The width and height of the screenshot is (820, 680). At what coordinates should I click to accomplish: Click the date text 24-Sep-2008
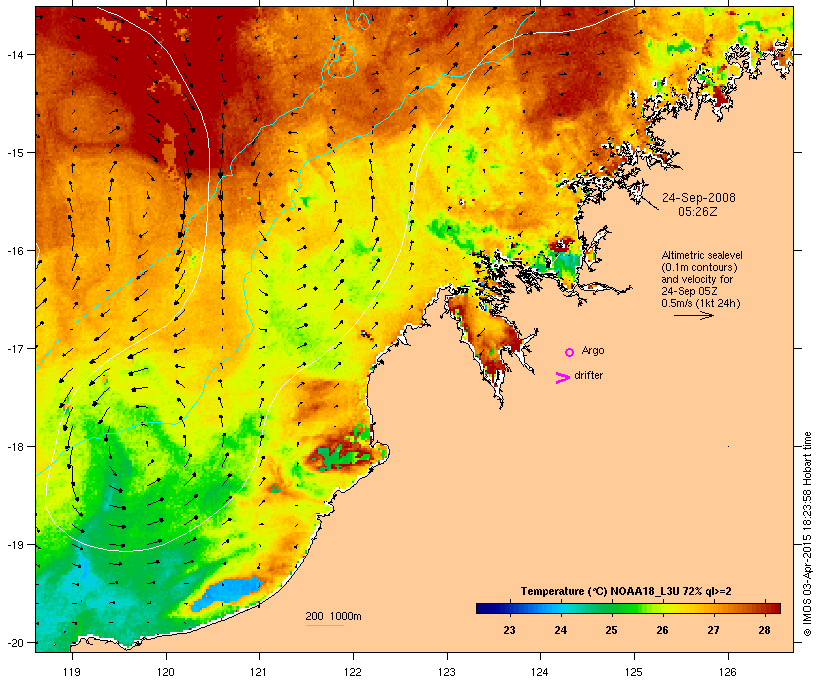[x=699, y=198]
